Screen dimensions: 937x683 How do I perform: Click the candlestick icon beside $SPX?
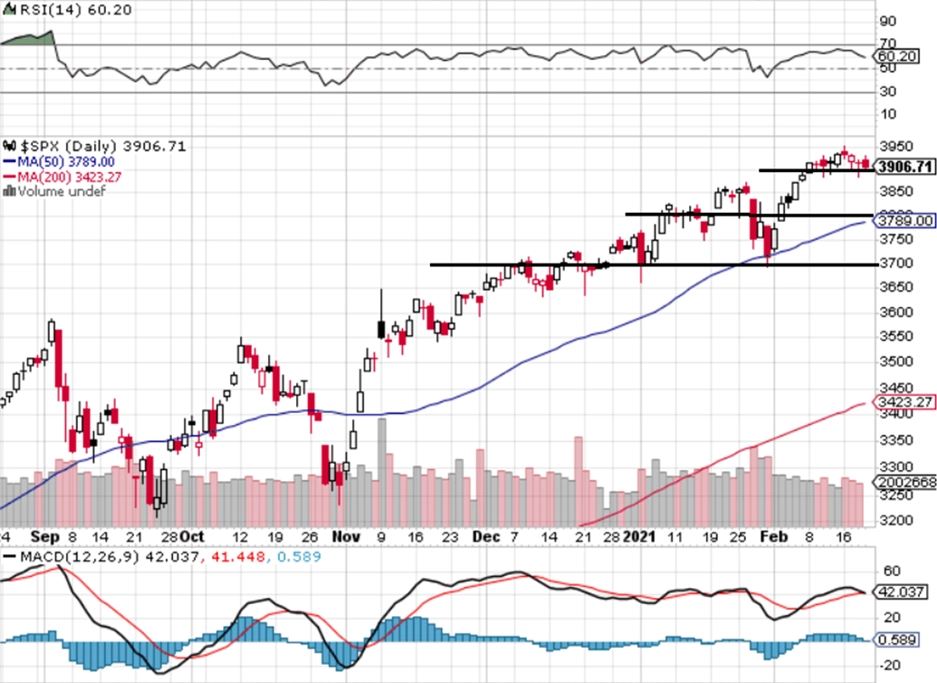click(10, 146)
